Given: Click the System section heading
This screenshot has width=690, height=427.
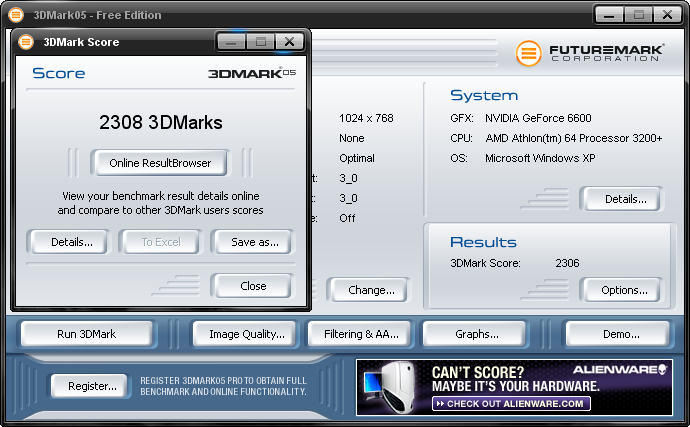Looking at the screenshot, I should tap(484, 95).
